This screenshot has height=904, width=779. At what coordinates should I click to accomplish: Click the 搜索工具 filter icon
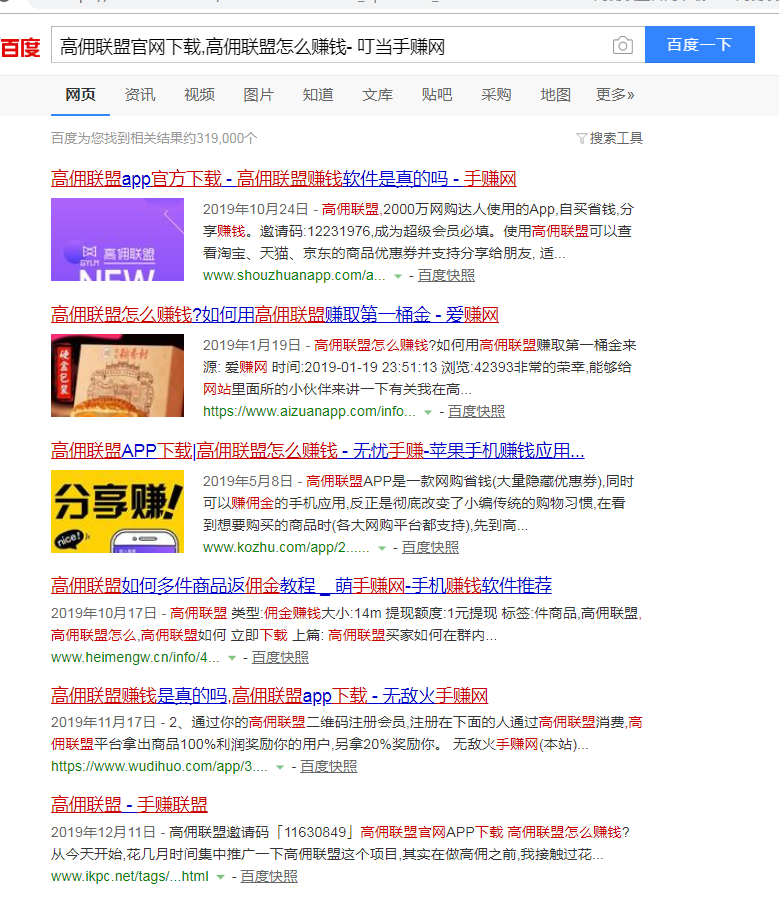tap(581, 138)
